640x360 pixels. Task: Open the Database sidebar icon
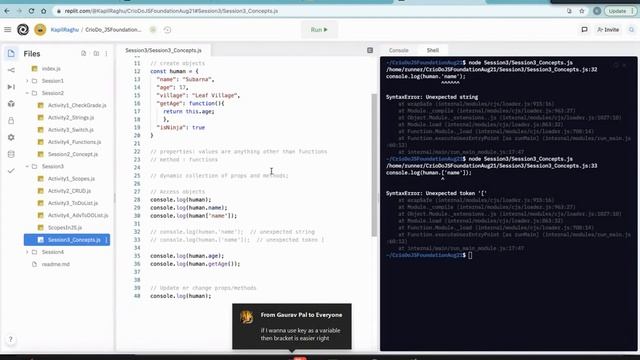[11, 154]
